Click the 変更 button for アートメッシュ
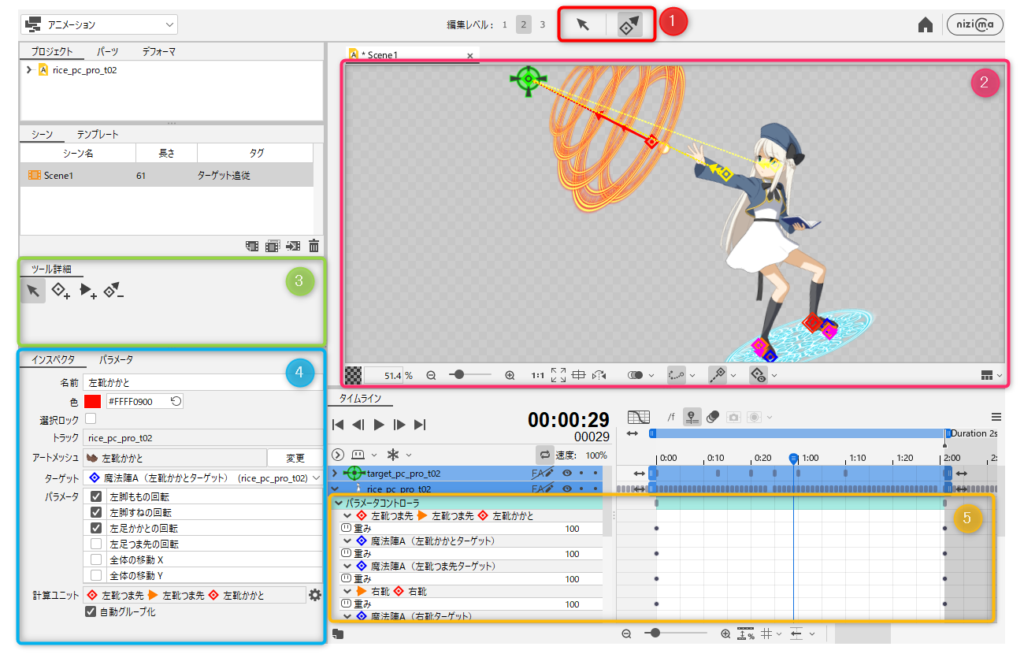1024x654 pixels. point(295,458)
